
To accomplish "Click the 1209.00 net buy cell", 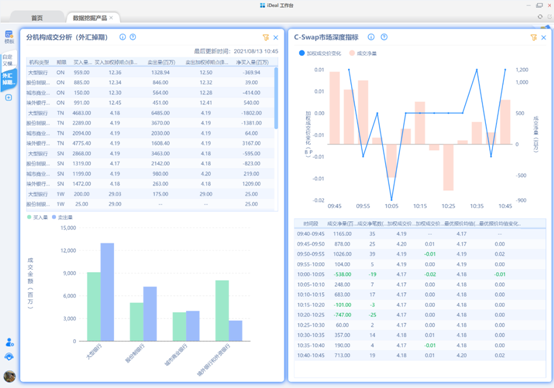I will [252, 184].
